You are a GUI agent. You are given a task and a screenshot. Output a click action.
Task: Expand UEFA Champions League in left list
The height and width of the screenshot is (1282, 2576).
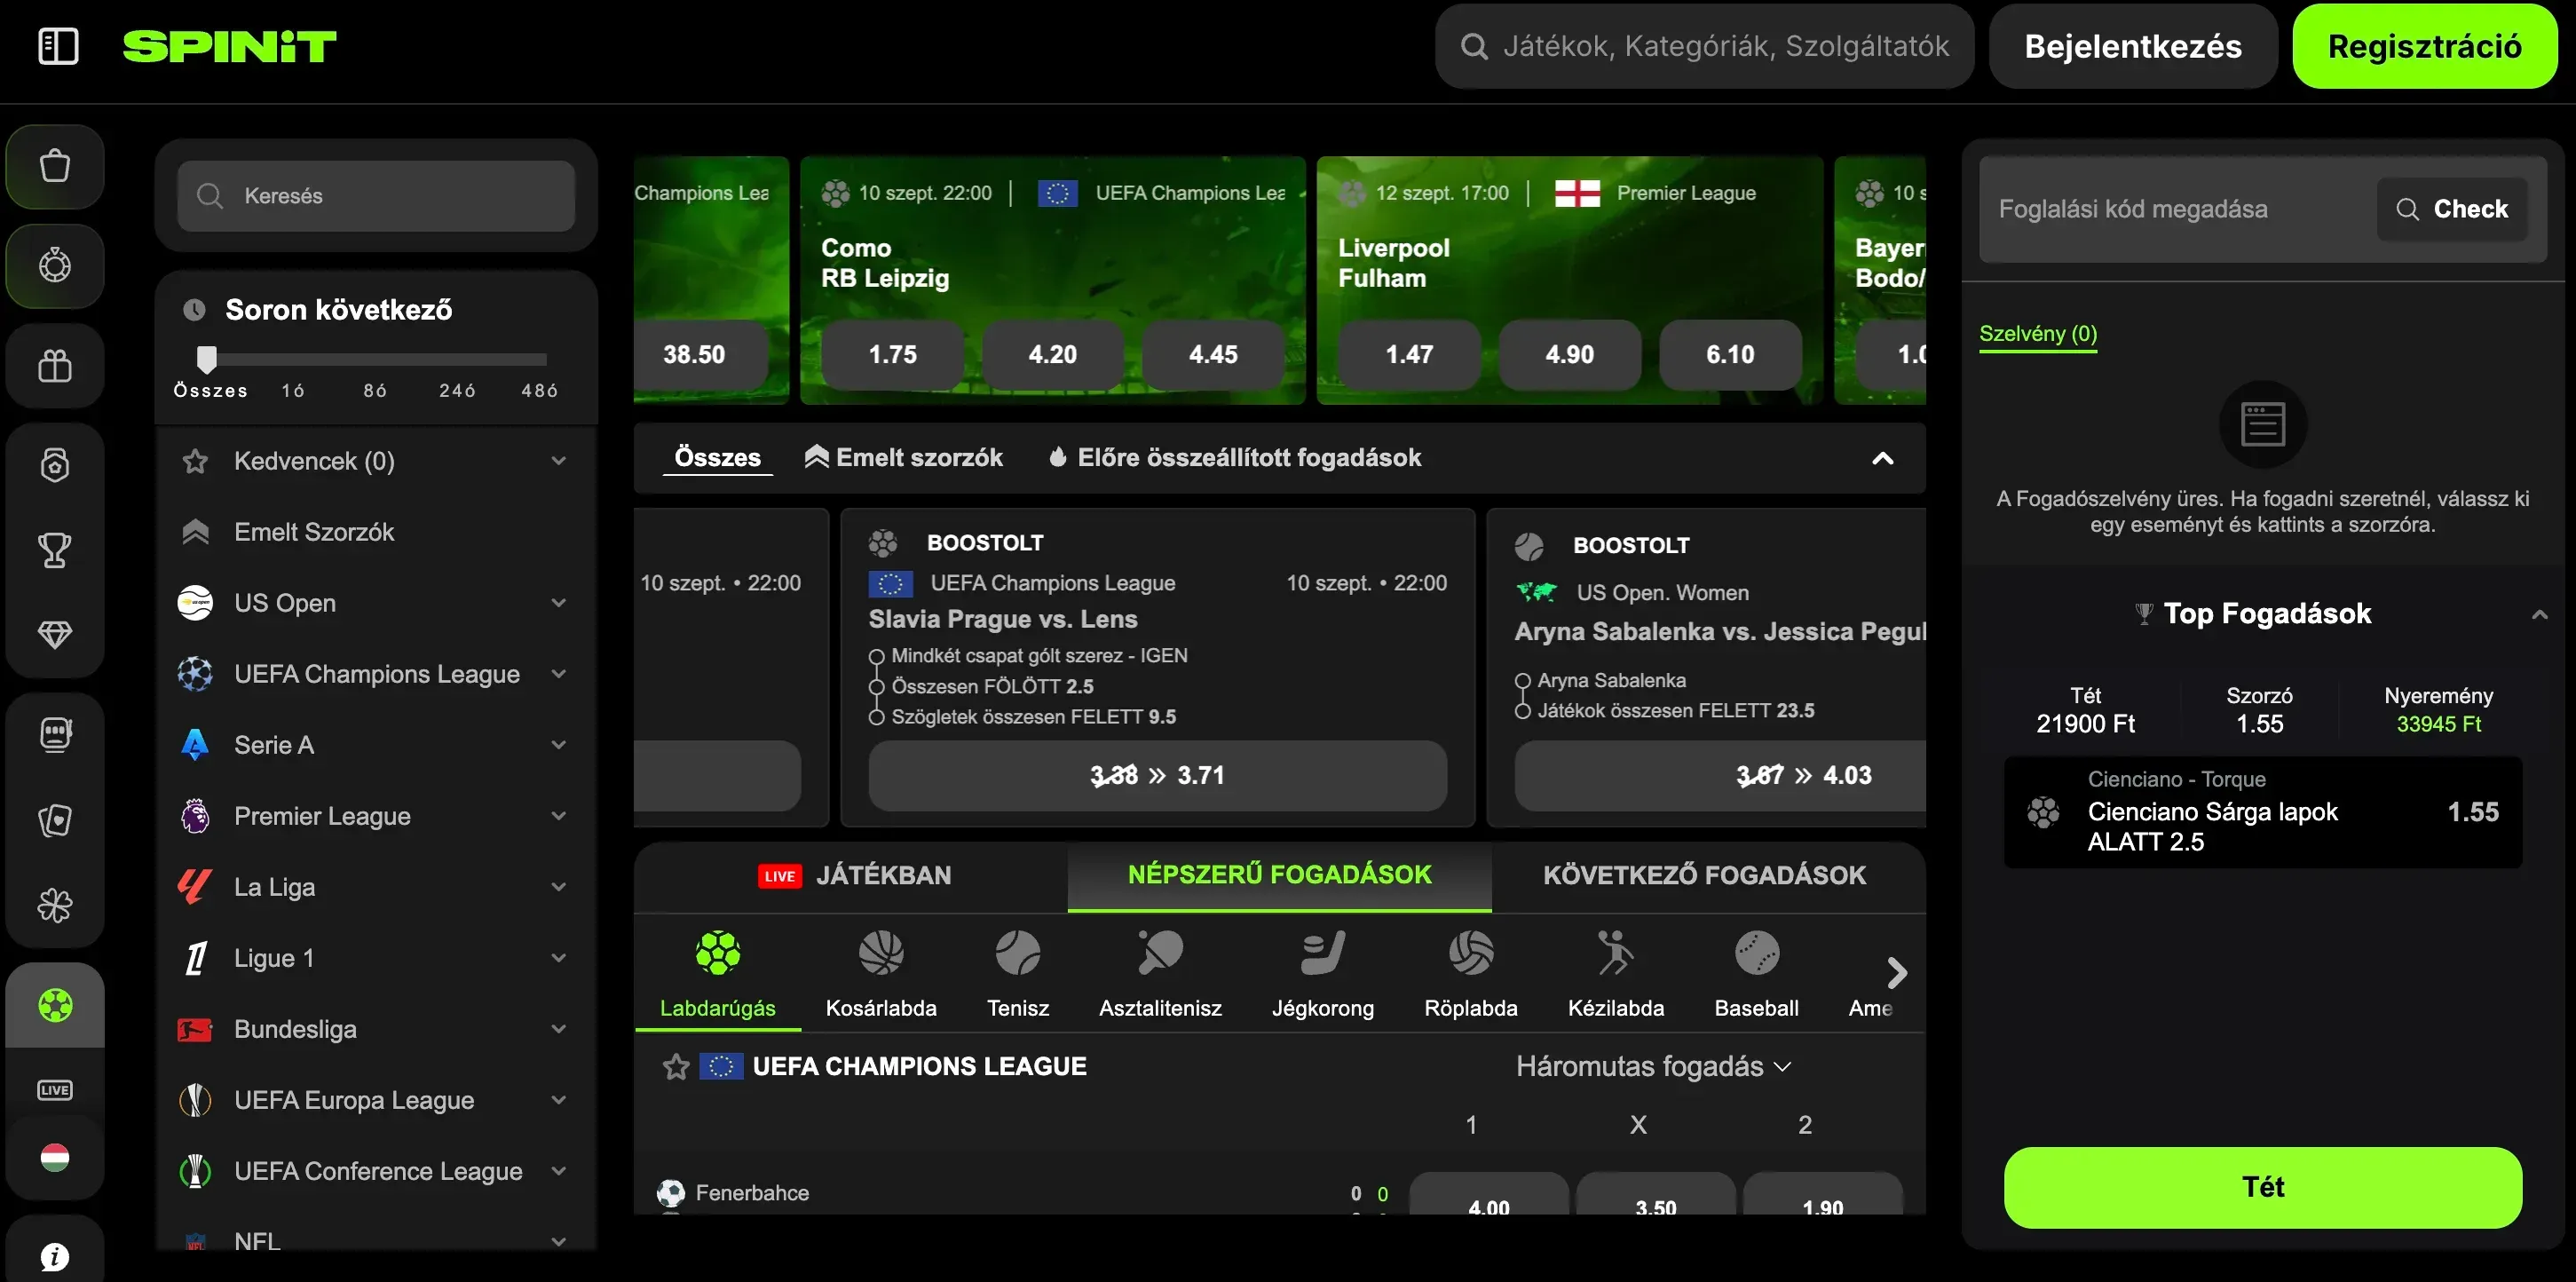coord(559,674)
